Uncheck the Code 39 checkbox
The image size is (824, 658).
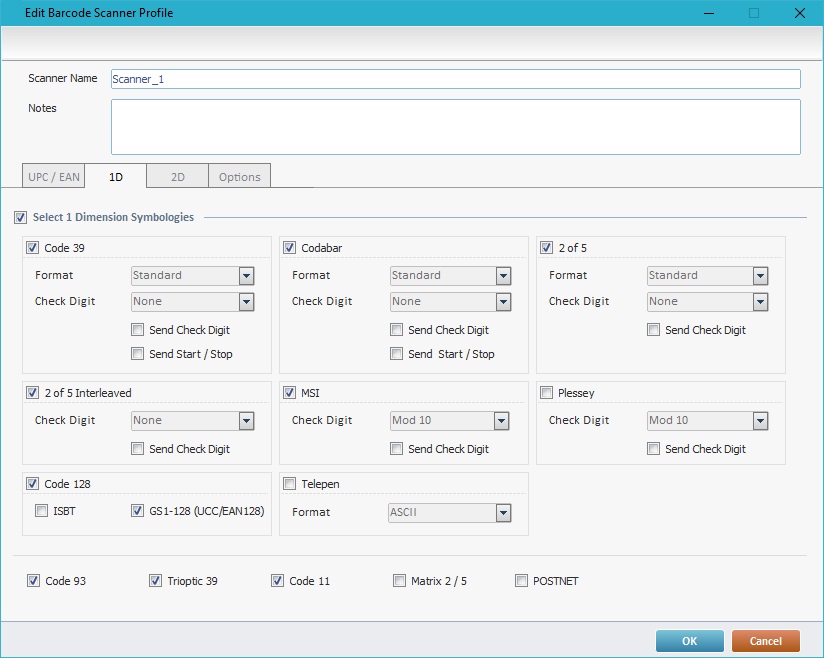pyautogui.click(x=33, y=248)
